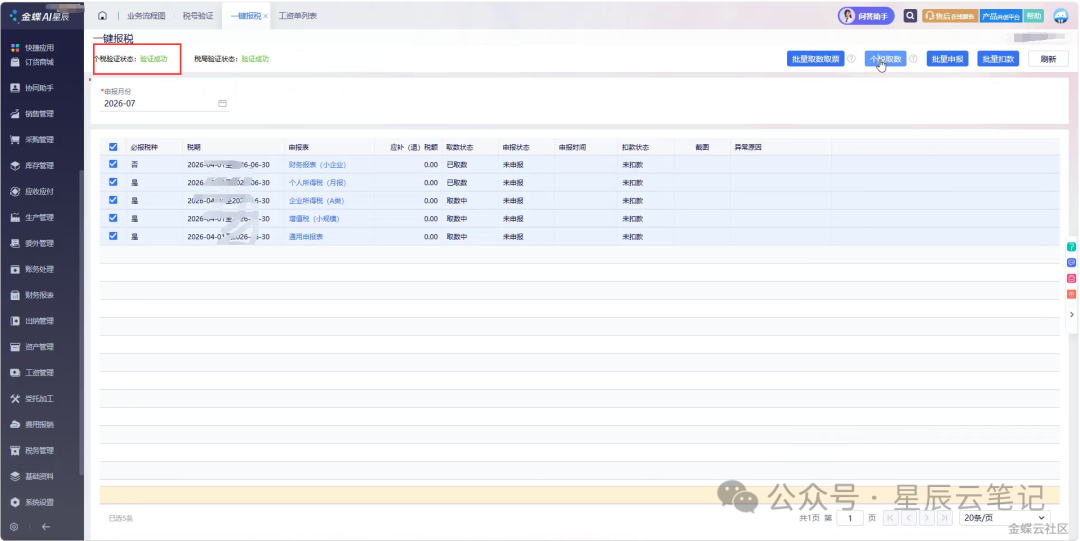This screenshot has height=541, width=1080.
Task: Click 批量申报 button
Action: click(947, 59)
